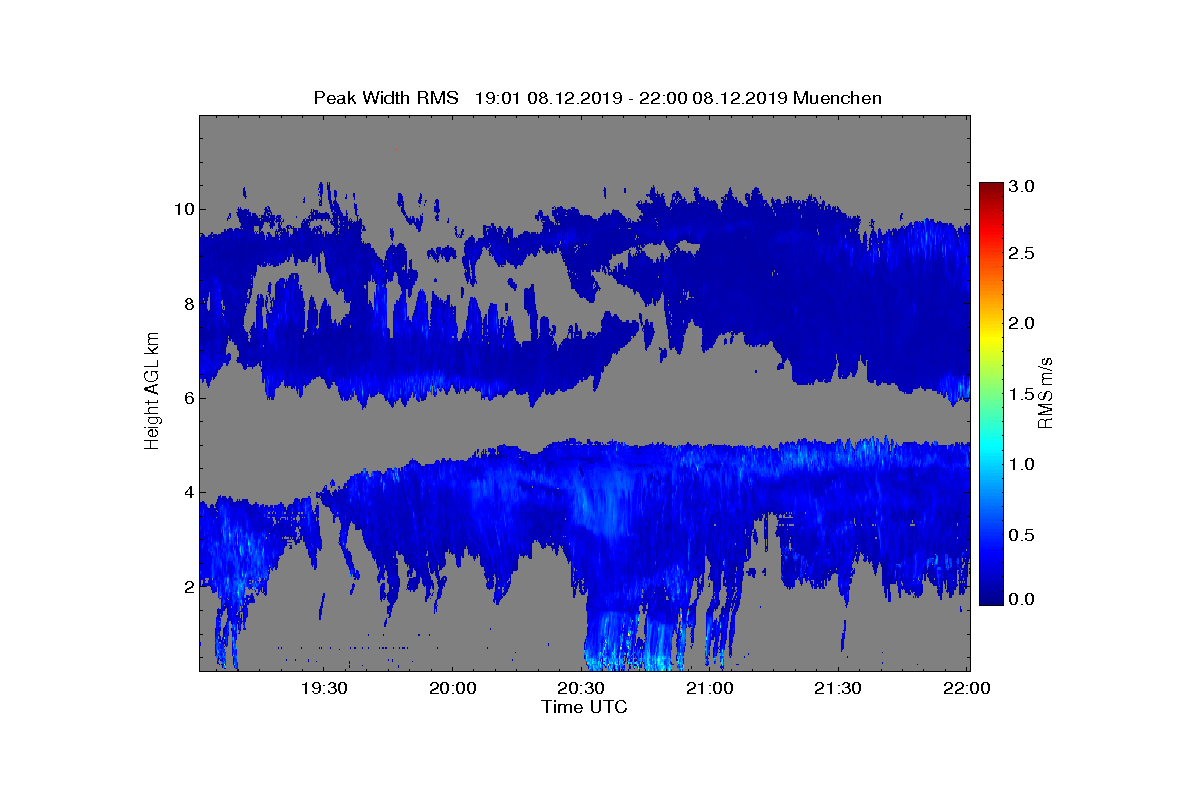Click the colorbar value 2.5

(1020, 254)
